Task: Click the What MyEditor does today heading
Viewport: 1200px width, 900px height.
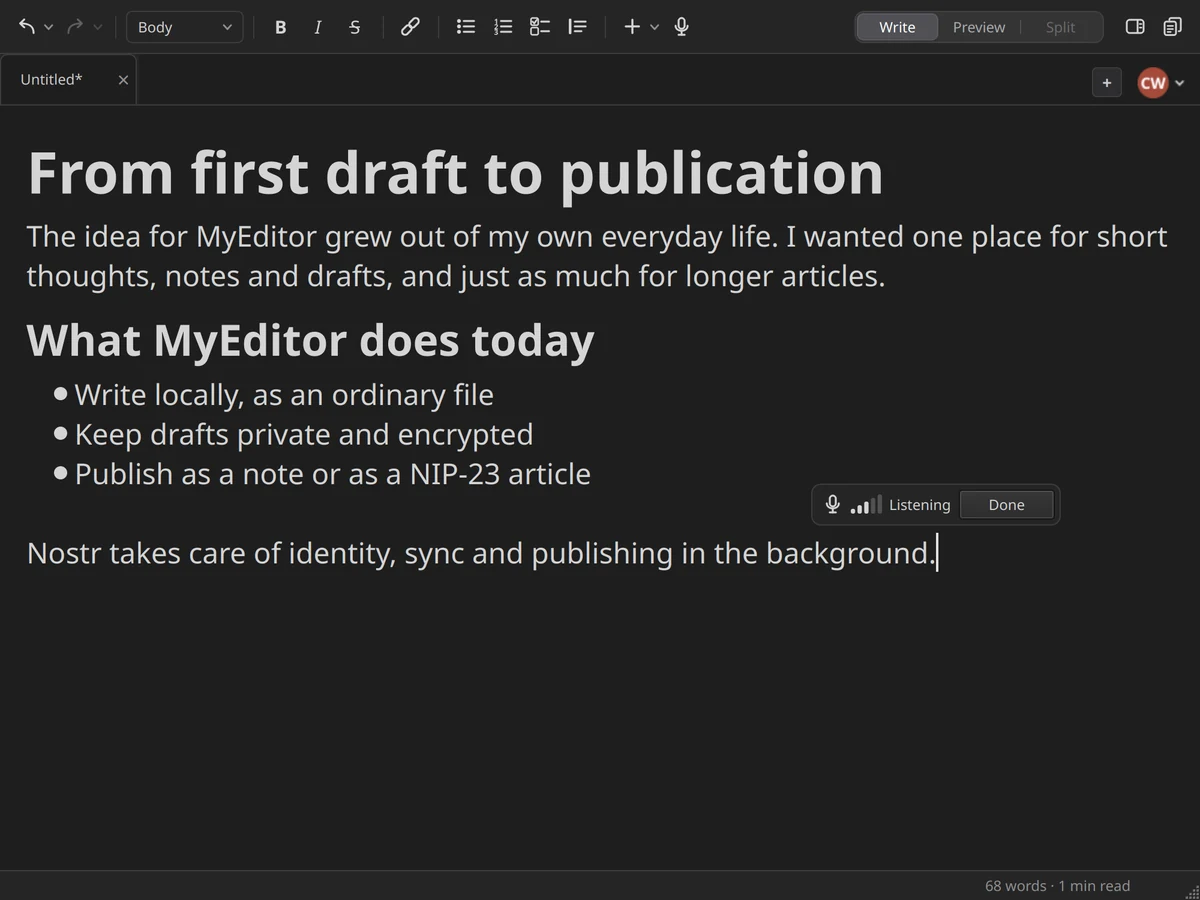Action: 310,340
